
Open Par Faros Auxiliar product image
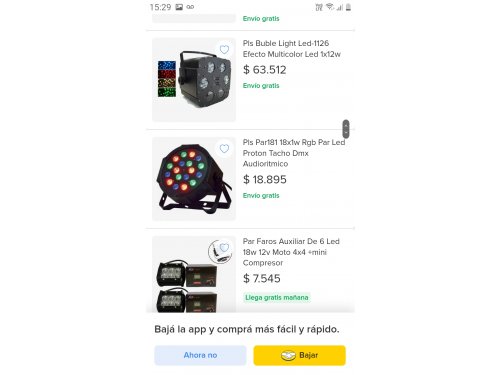pos(194,274)
